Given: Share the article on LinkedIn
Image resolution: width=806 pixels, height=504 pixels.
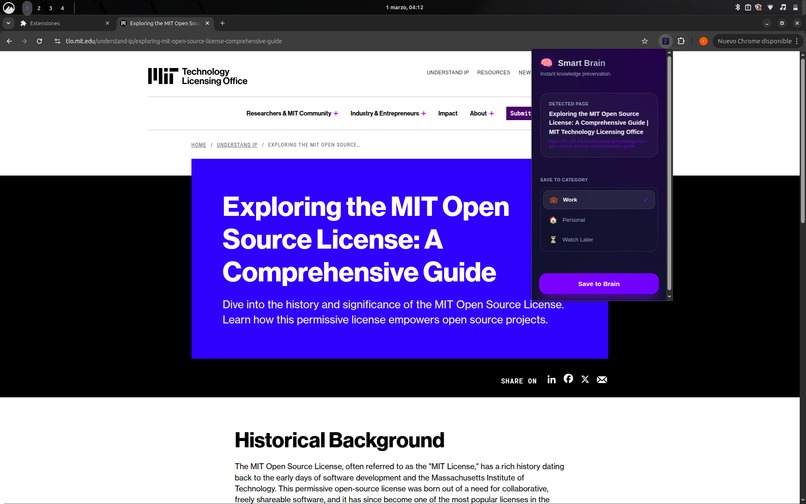Looking at the screenshot, I should coord(551,380).
